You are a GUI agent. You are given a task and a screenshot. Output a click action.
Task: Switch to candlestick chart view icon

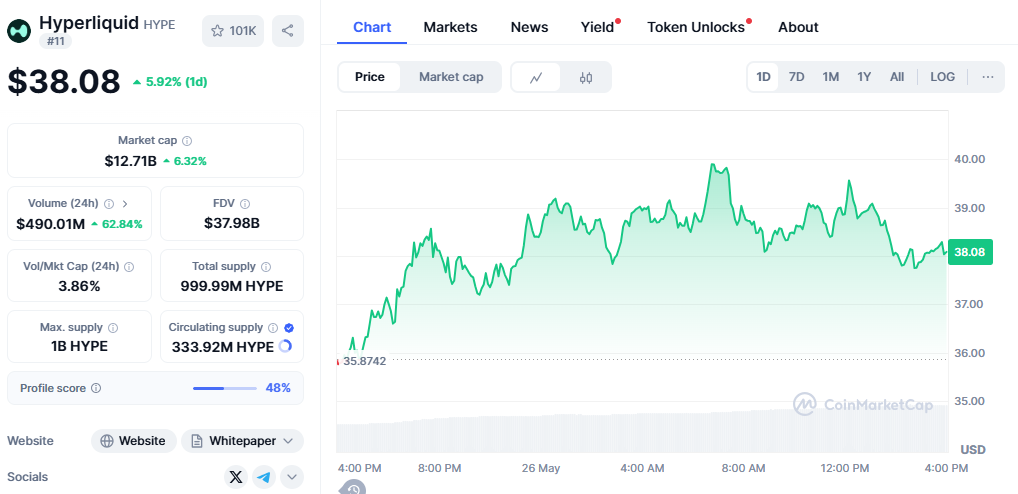586,77
